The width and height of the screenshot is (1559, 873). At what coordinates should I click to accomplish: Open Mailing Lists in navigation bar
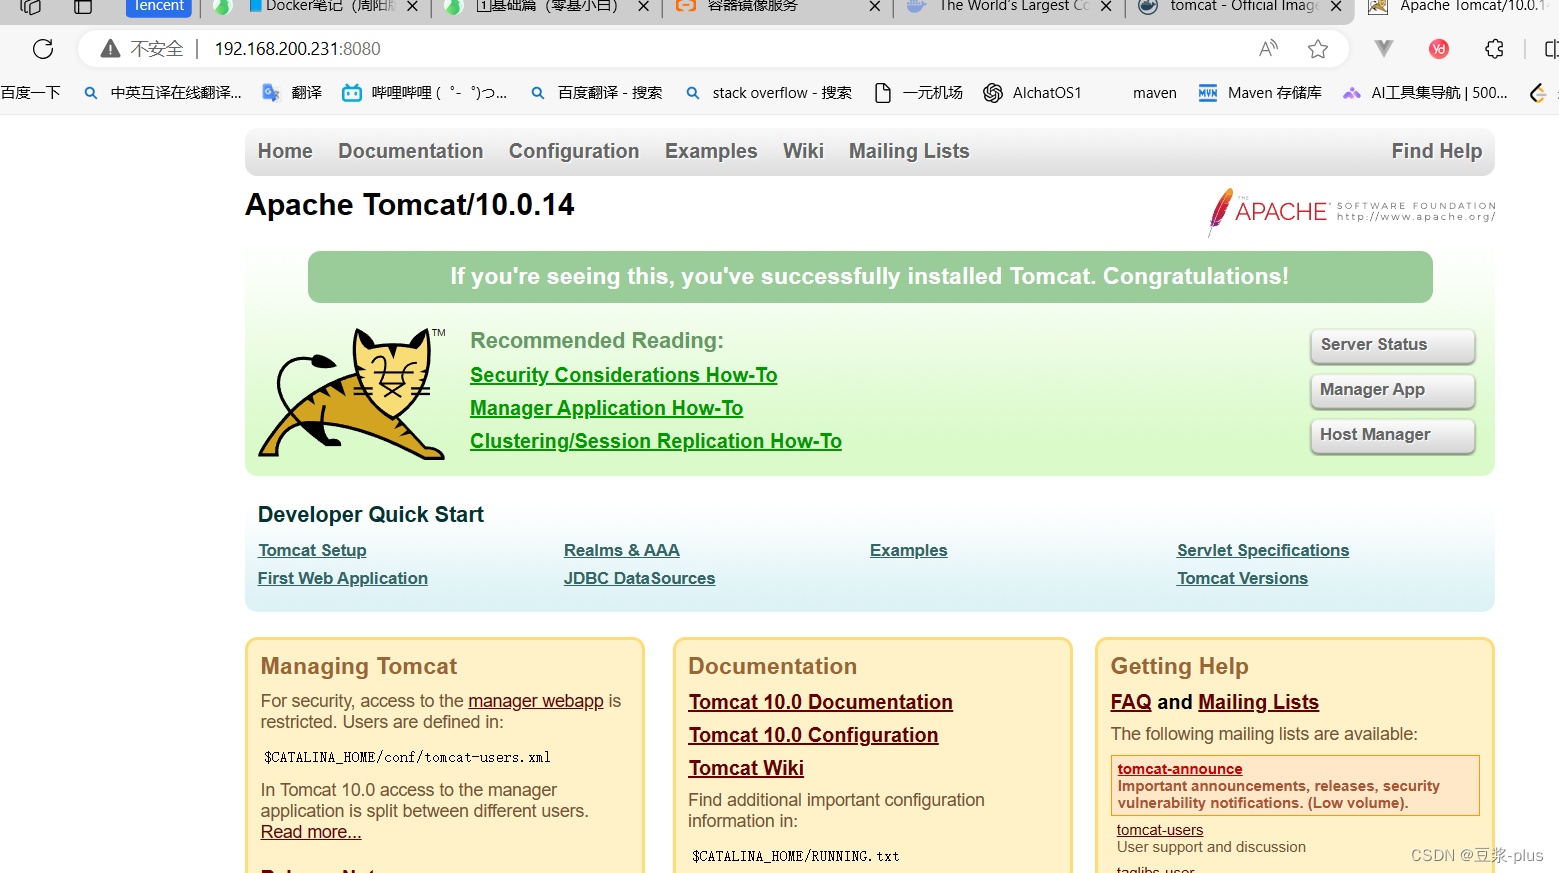[909, 151]
